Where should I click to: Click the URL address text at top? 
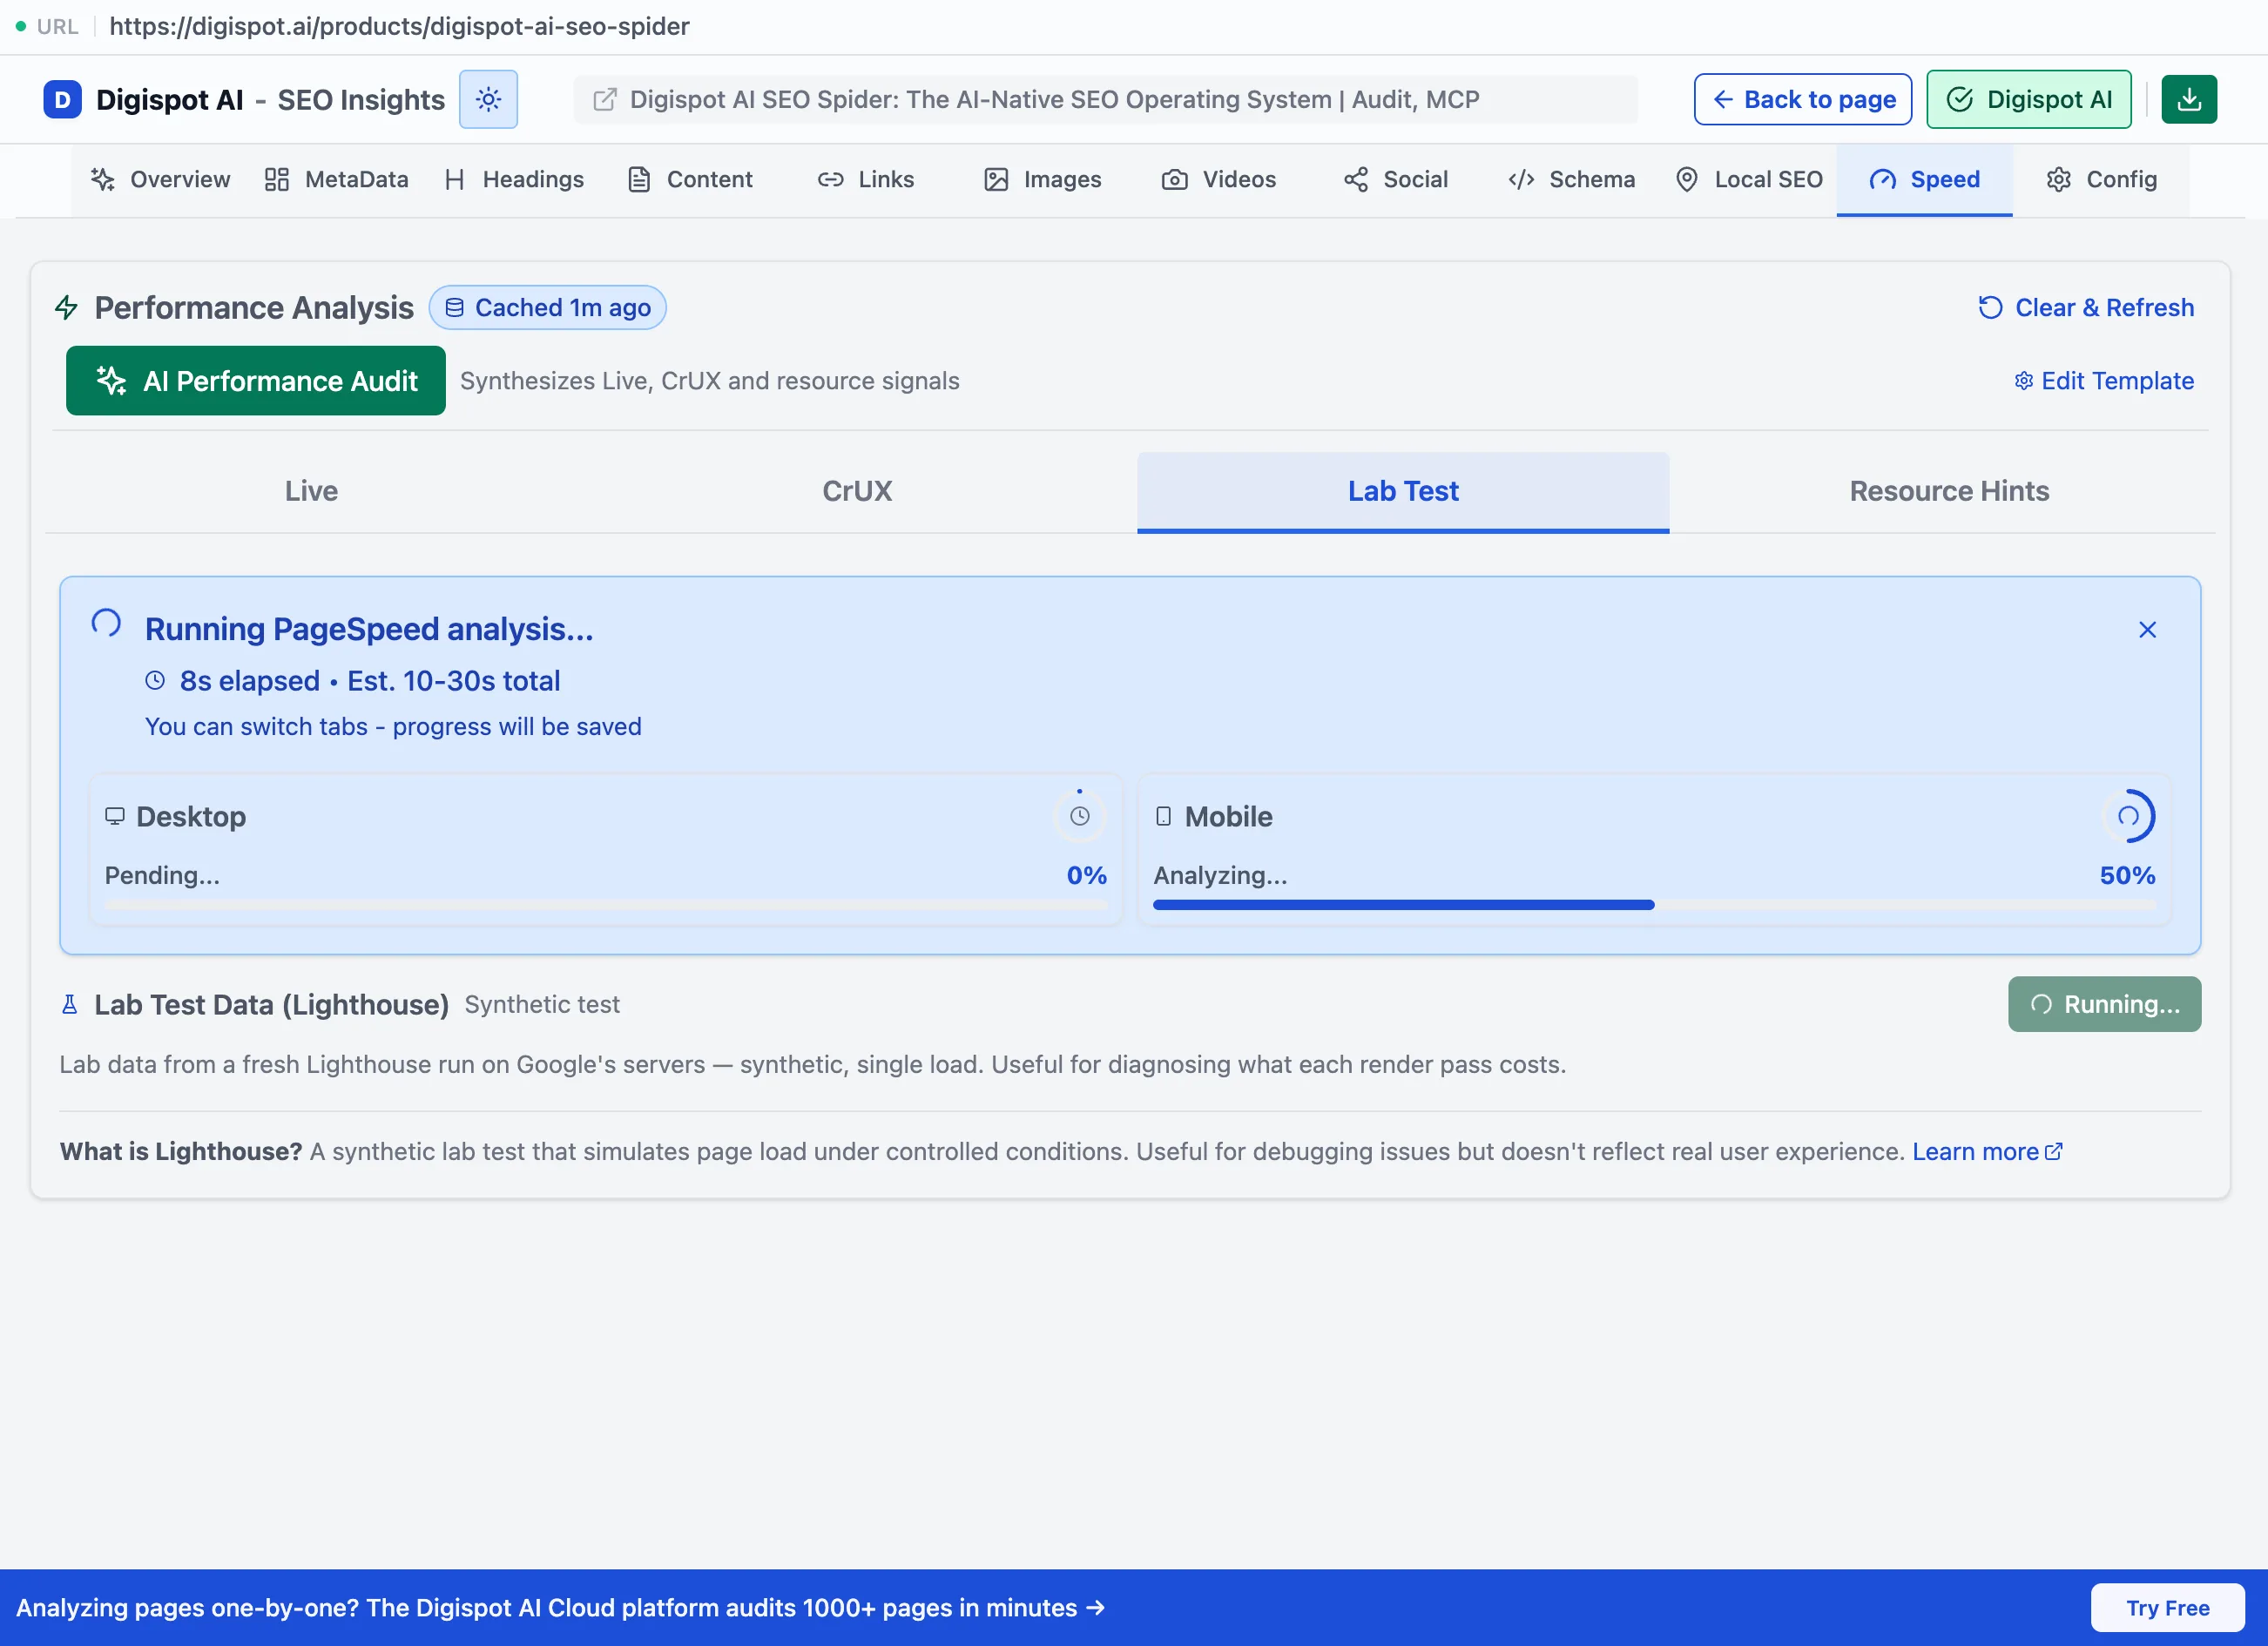click(399, 26)
